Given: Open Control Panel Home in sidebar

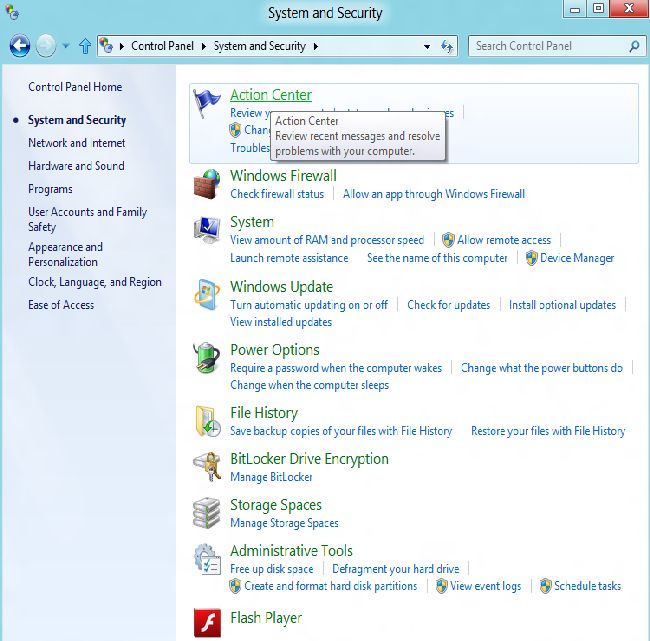Looking at the screenshot, I should coord(75,87).
